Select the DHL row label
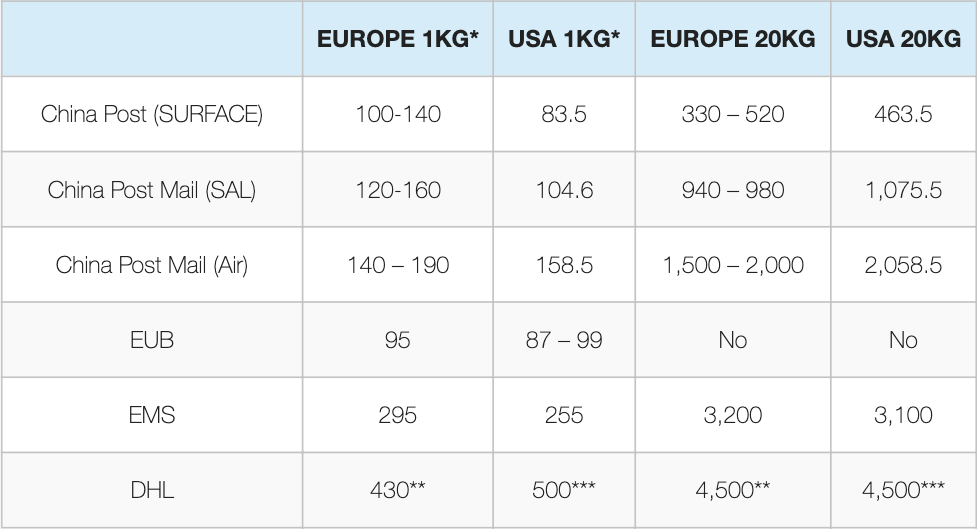Screen dimensions: 977x531 152,490
